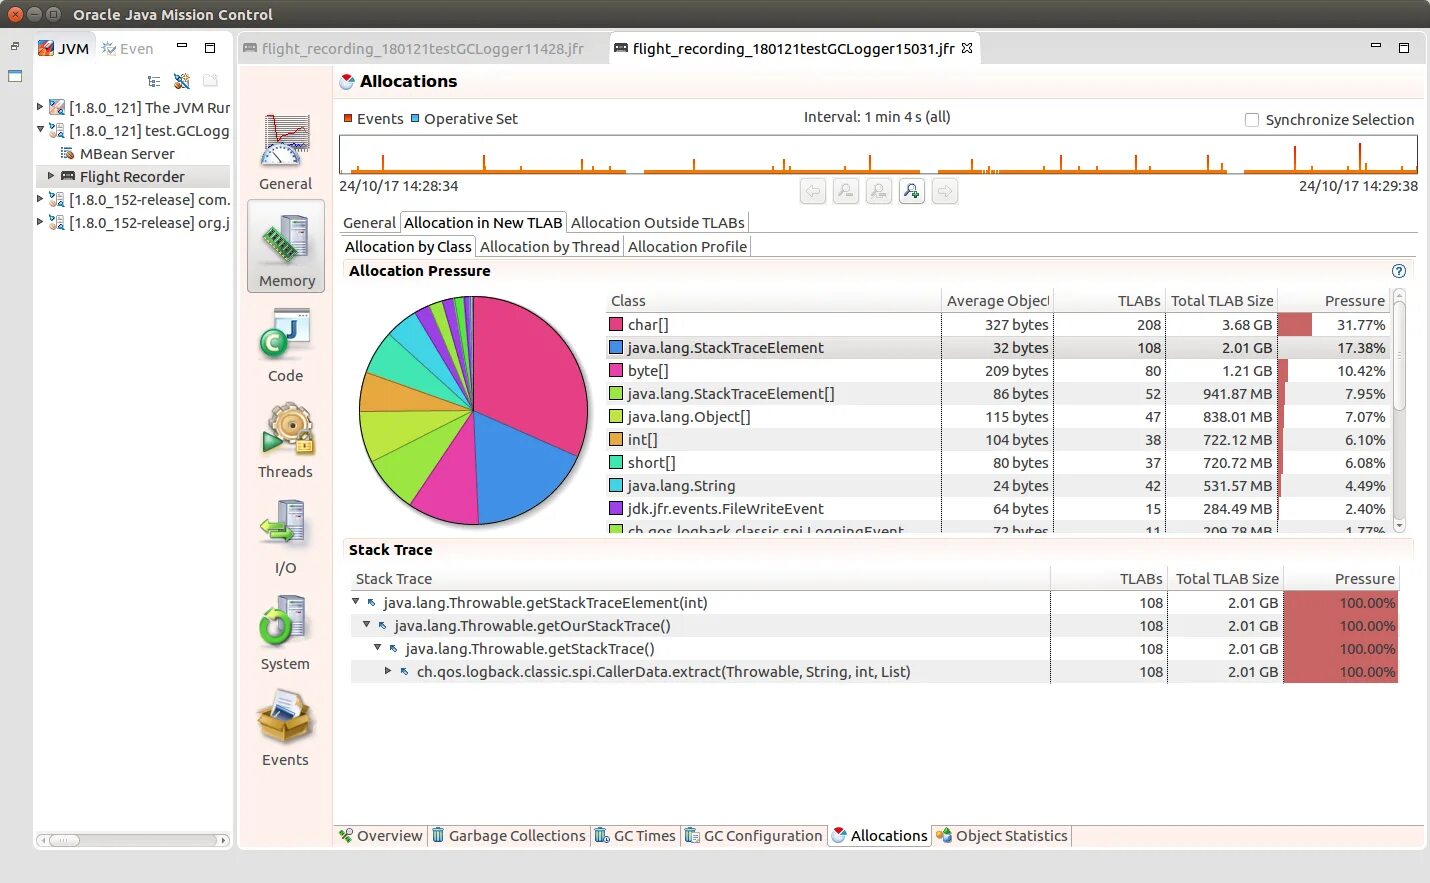Select the Memory tab group icon
The height and width of the screenshot is (883, 1430).
tap(286, 247)
